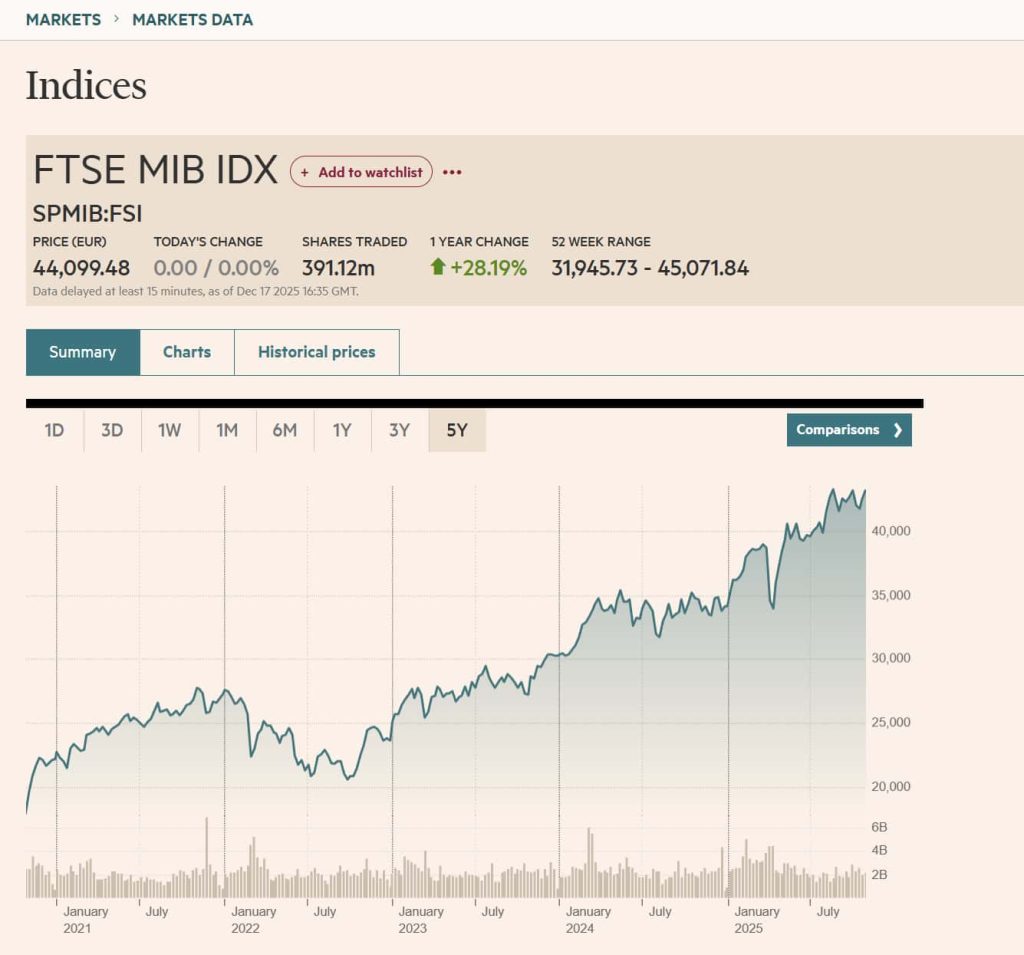Click the green 1 year change arrow

(437, 267)
